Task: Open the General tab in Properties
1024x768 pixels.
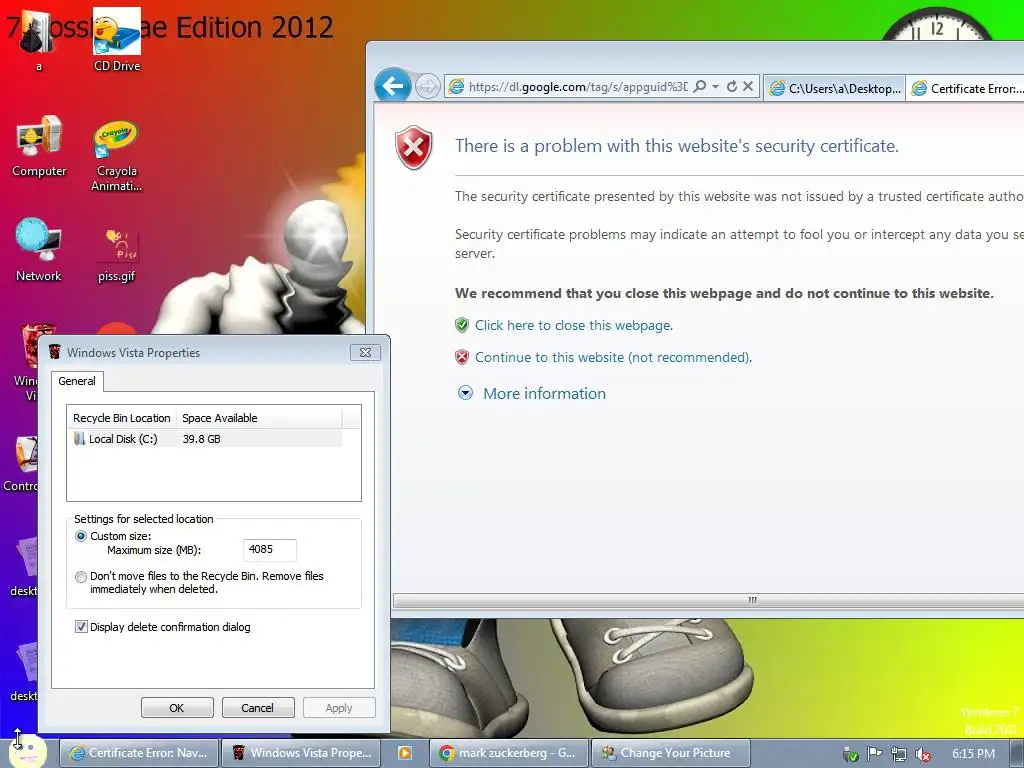Action: [x=77, y=381]
